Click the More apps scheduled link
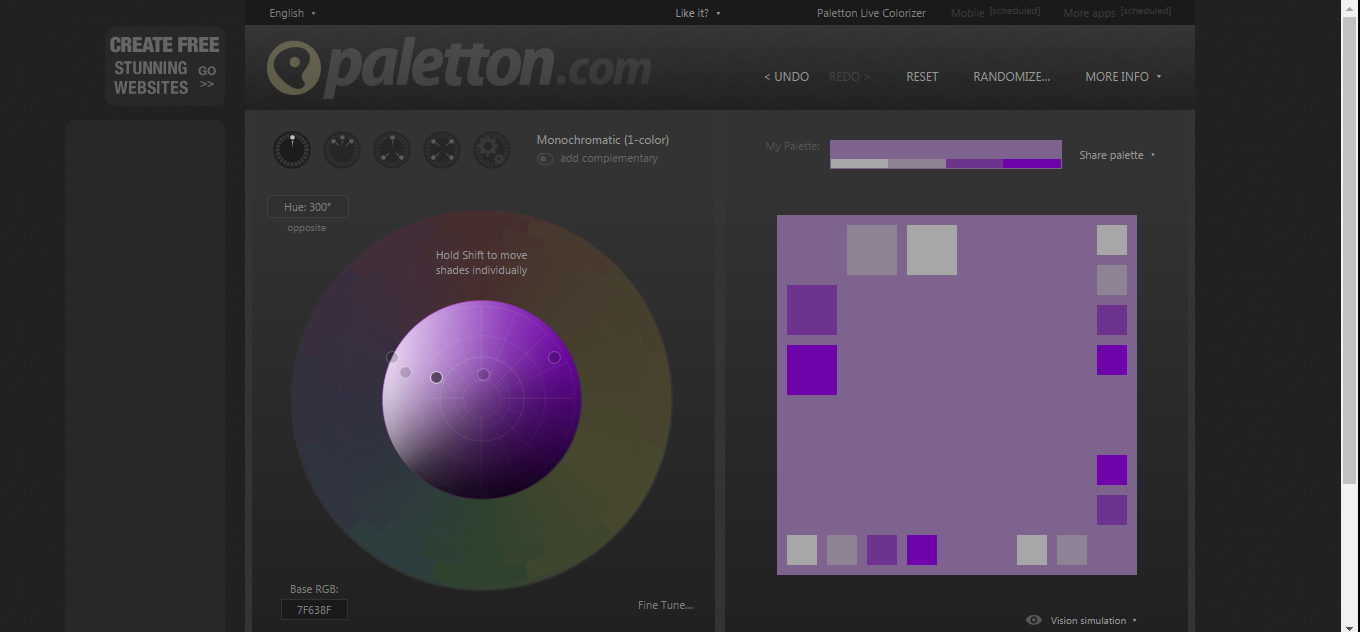The width and height of the screenshot is (1360, 632). (x=1117, y=13)
